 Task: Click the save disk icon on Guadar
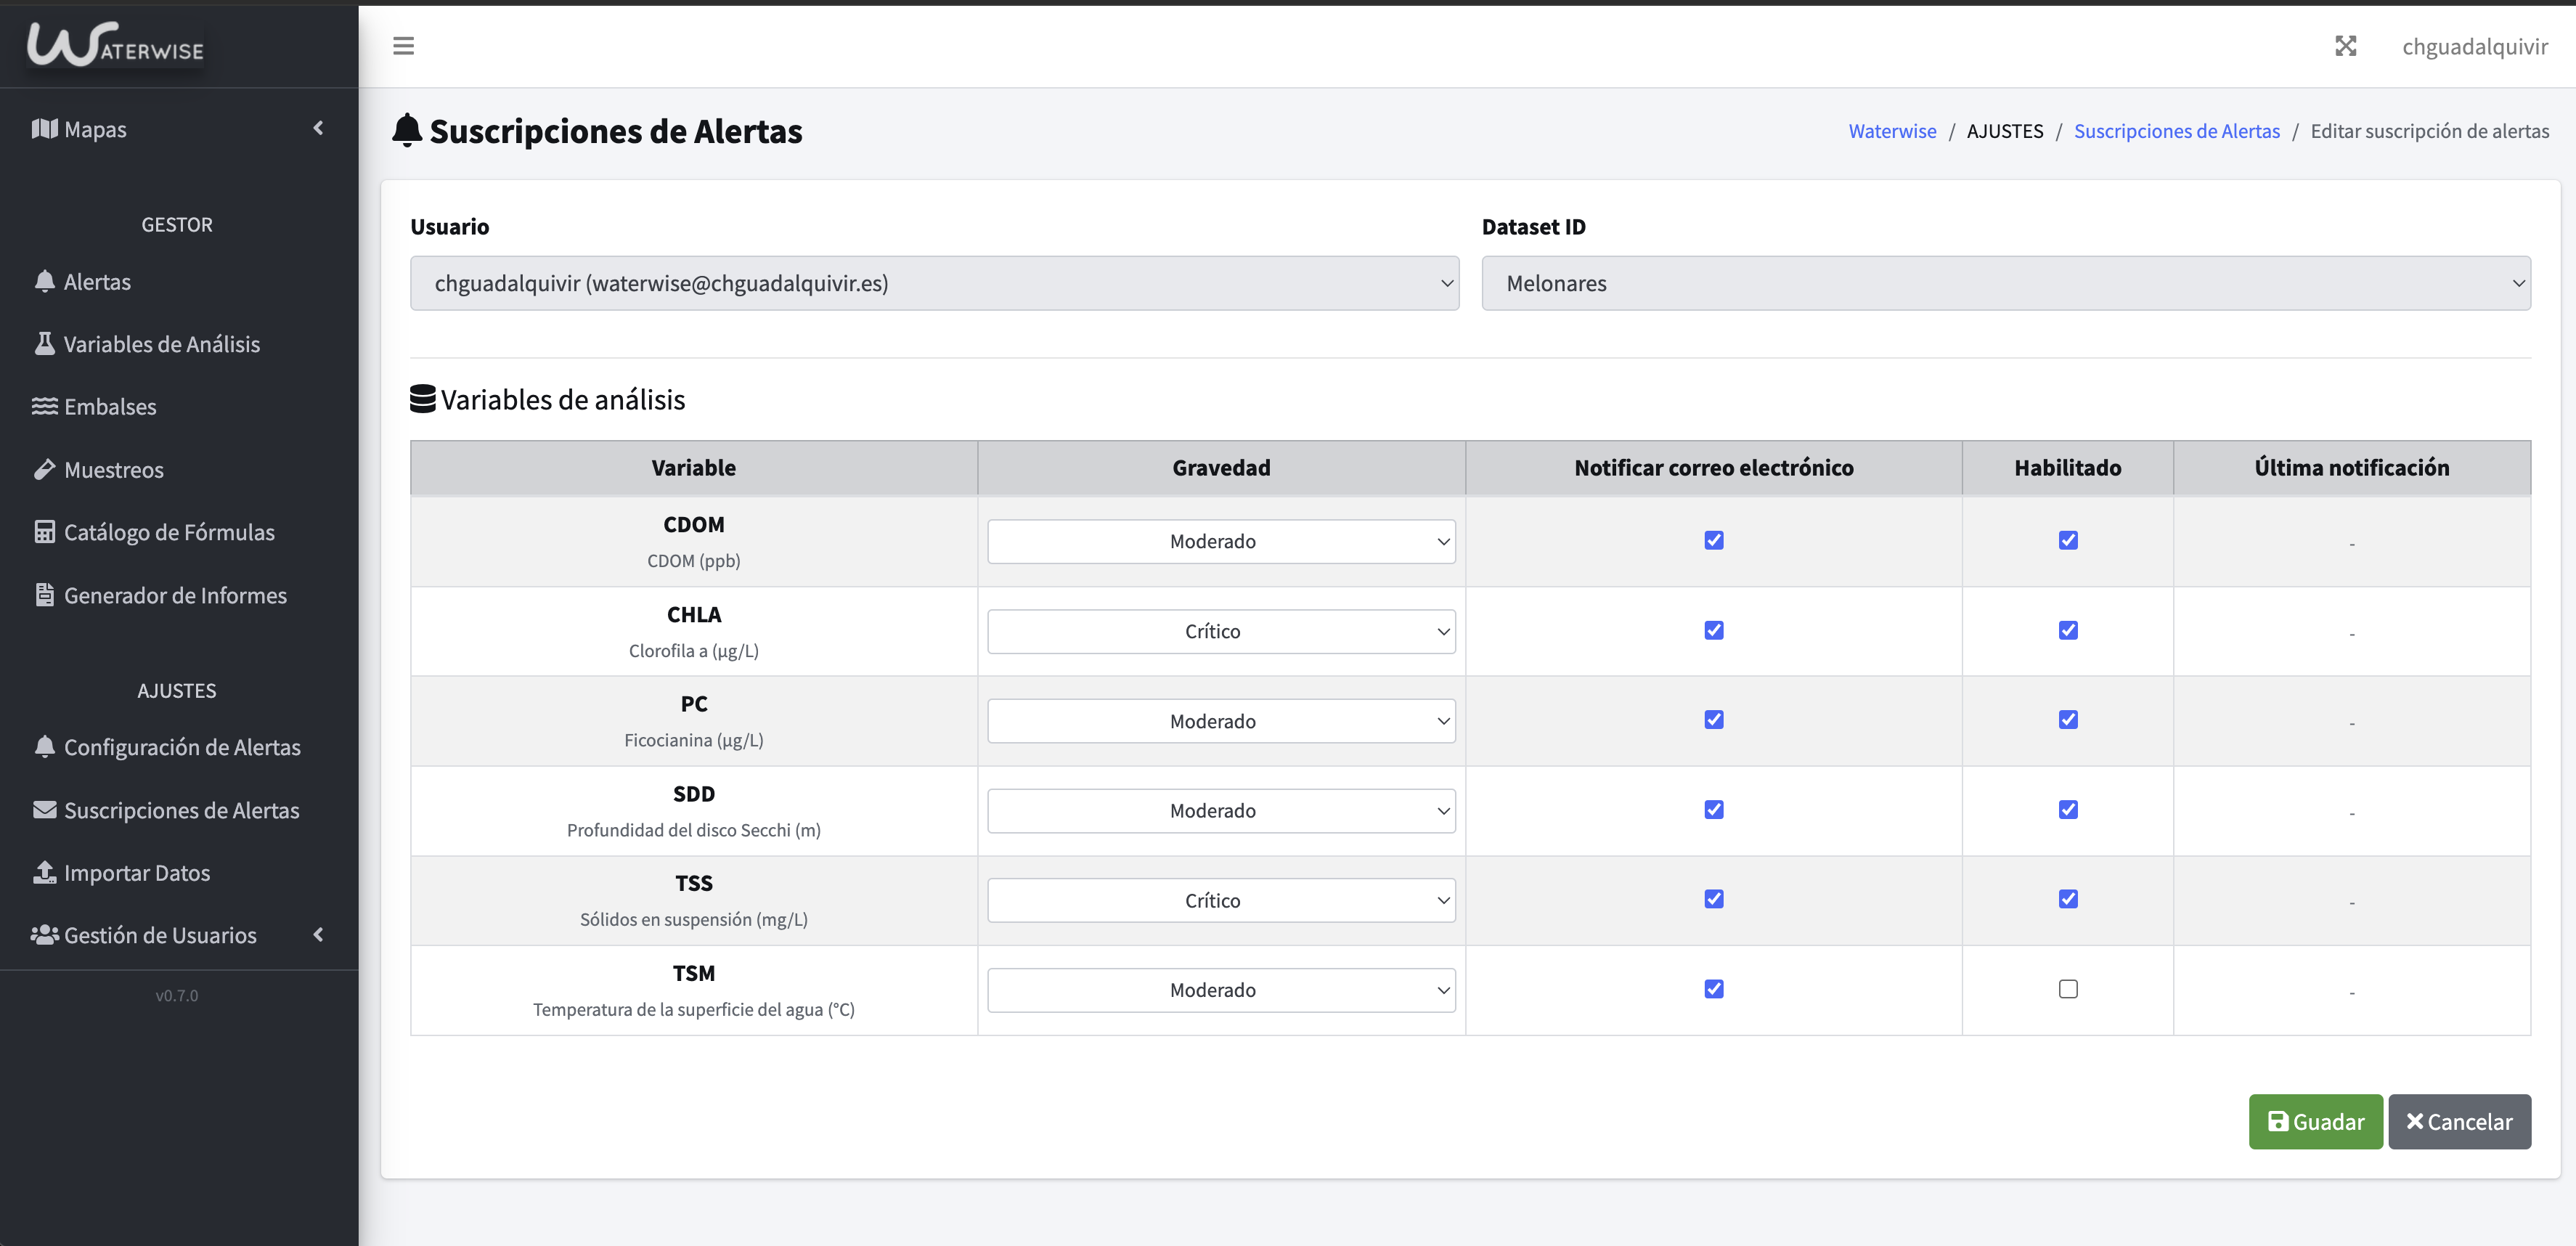tap(2277, 1121)
